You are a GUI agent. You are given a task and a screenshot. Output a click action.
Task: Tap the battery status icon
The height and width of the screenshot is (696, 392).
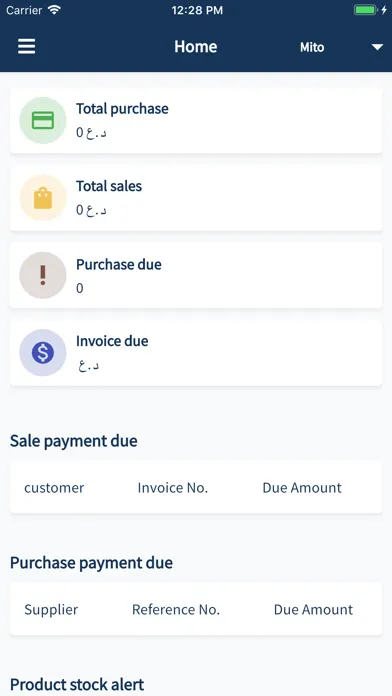(365, 10)
